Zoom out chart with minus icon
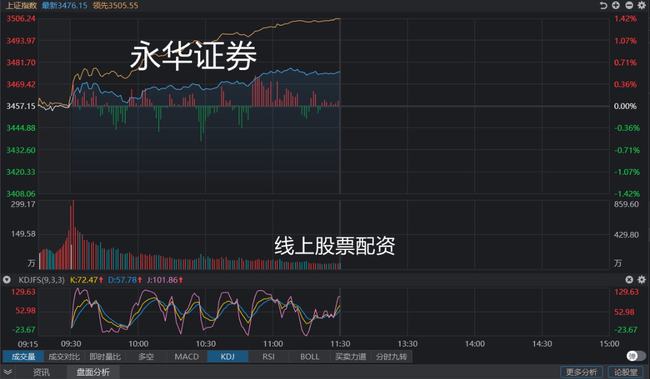Screen dimensions: 650x379 629,5
